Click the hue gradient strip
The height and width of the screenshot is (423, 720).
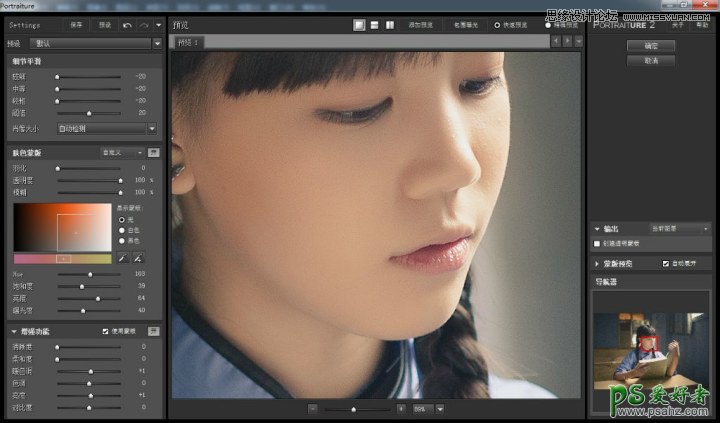click(61, 258)
